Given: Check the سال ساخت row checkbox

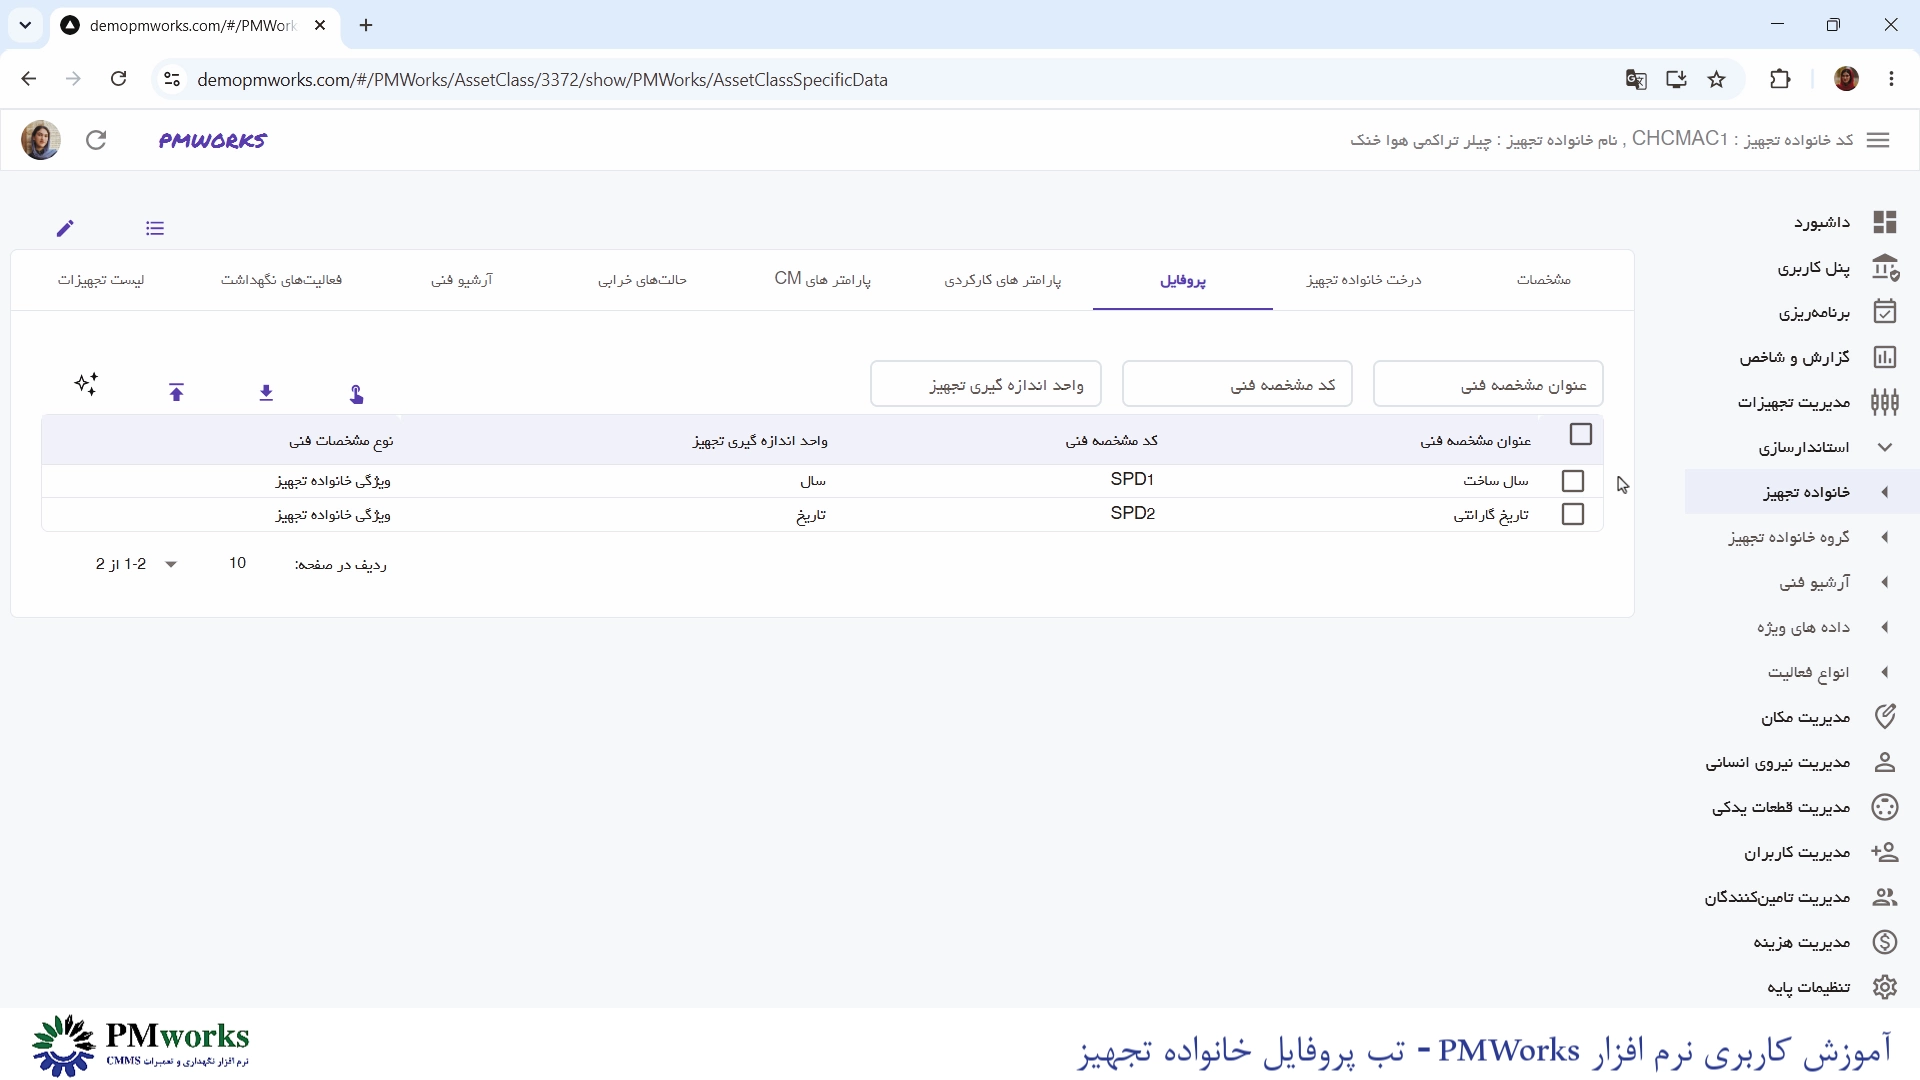Looking at the screenshot, I should click(x=1573, y=481).
